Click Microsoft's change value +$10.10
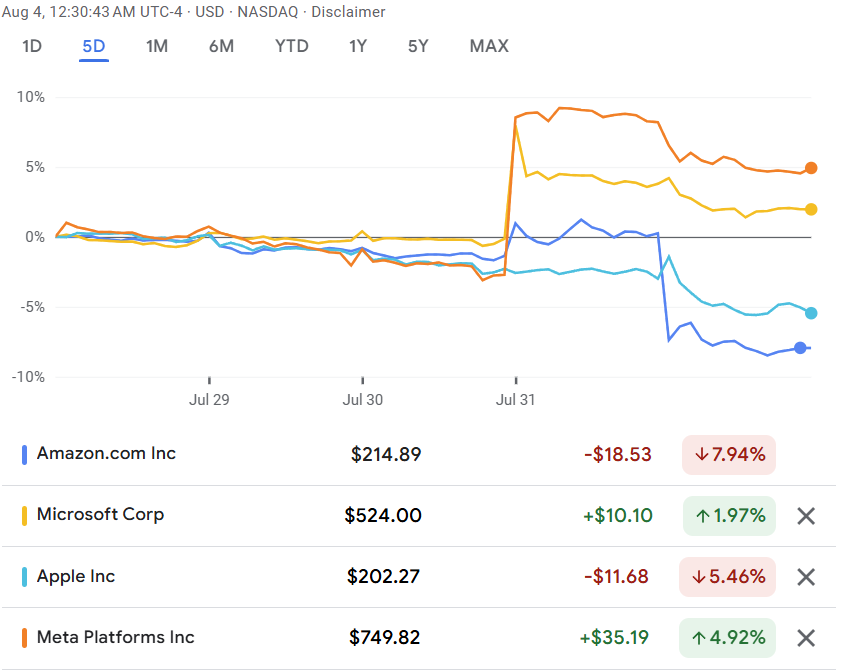The image size is (845, 672). click(618, 515)
